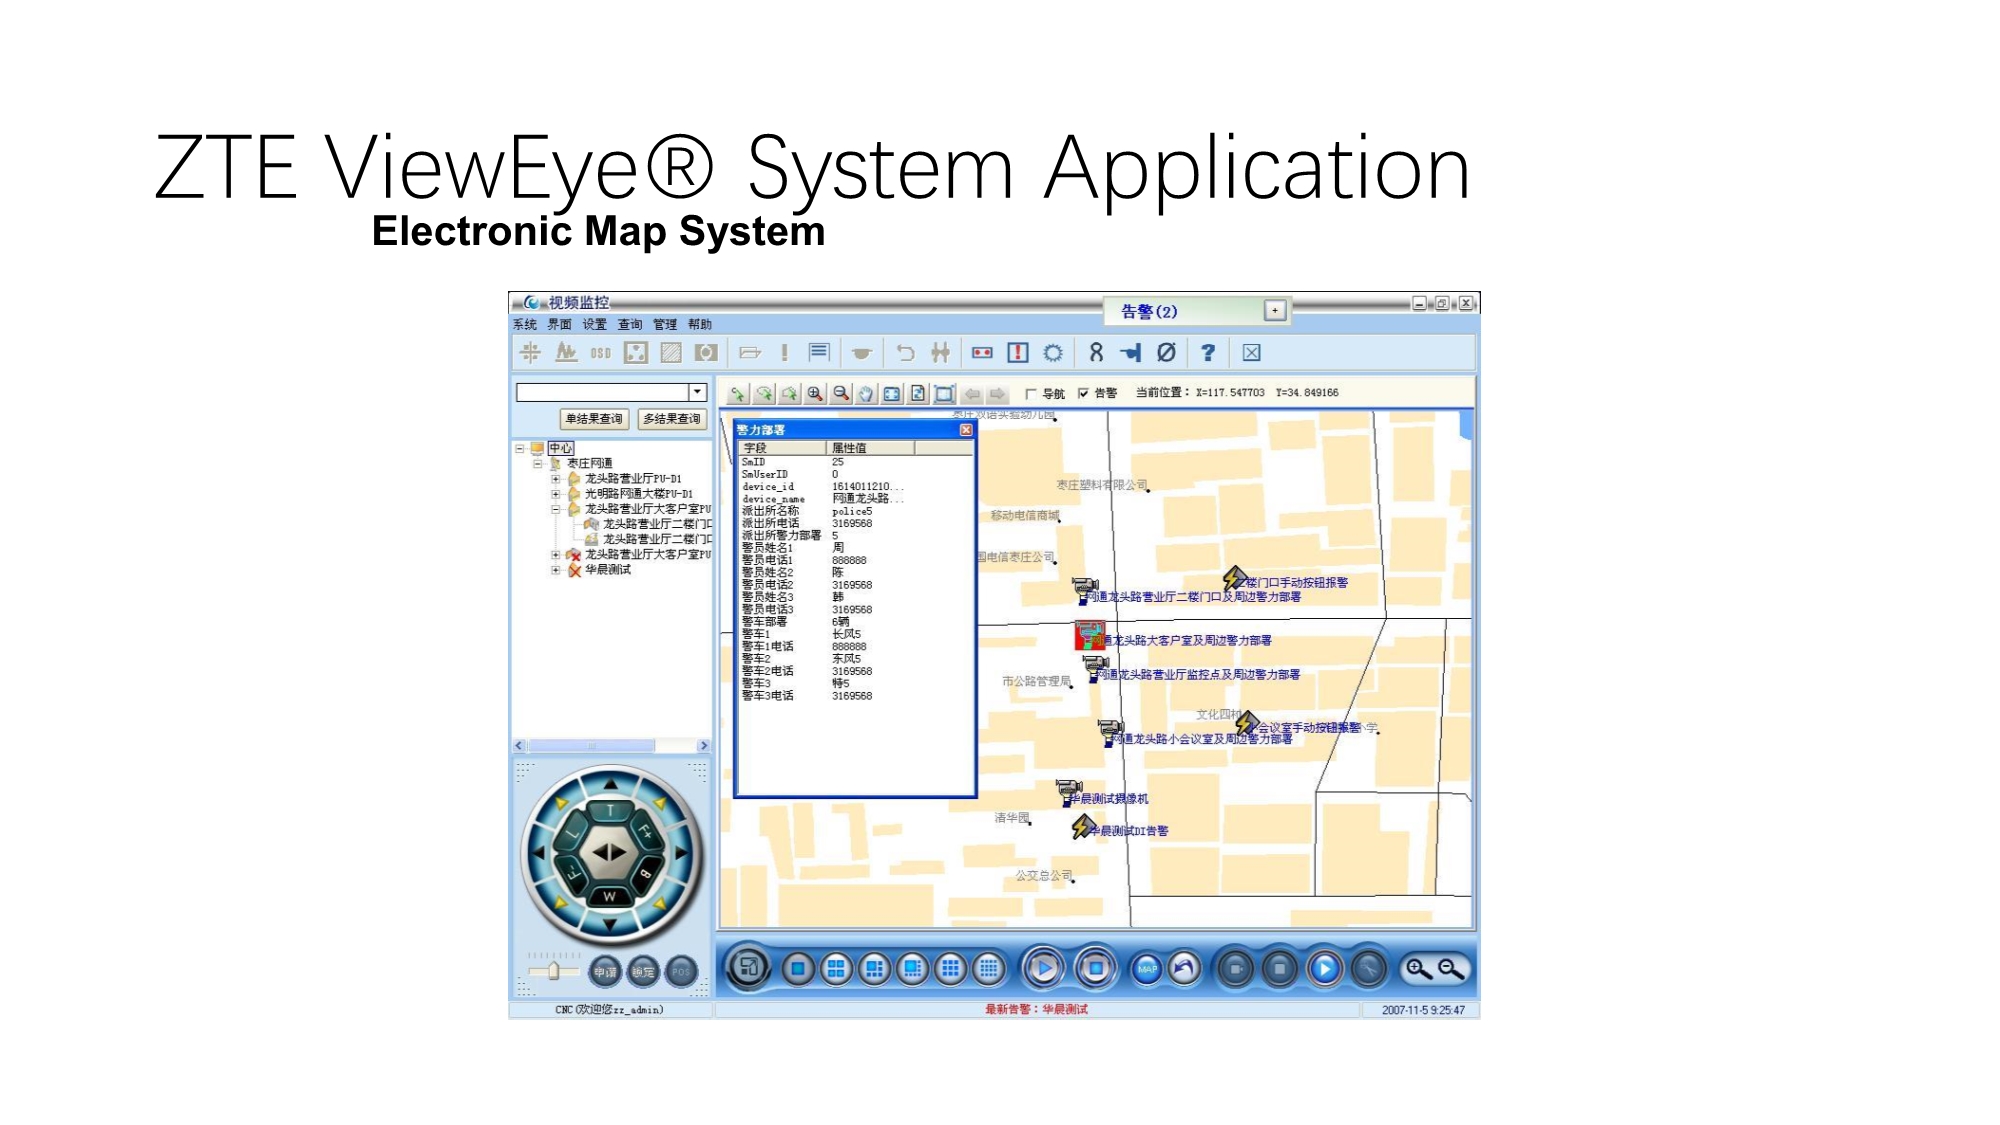Click the back arrow button in bottom bar
Screen dimensions: 2000x1125
coord(1185,968)
